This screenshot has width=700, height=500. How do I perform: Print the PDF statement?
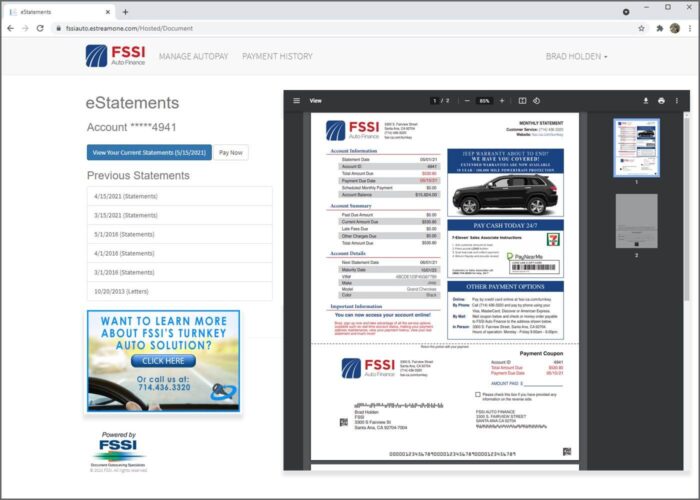[661, 100]
